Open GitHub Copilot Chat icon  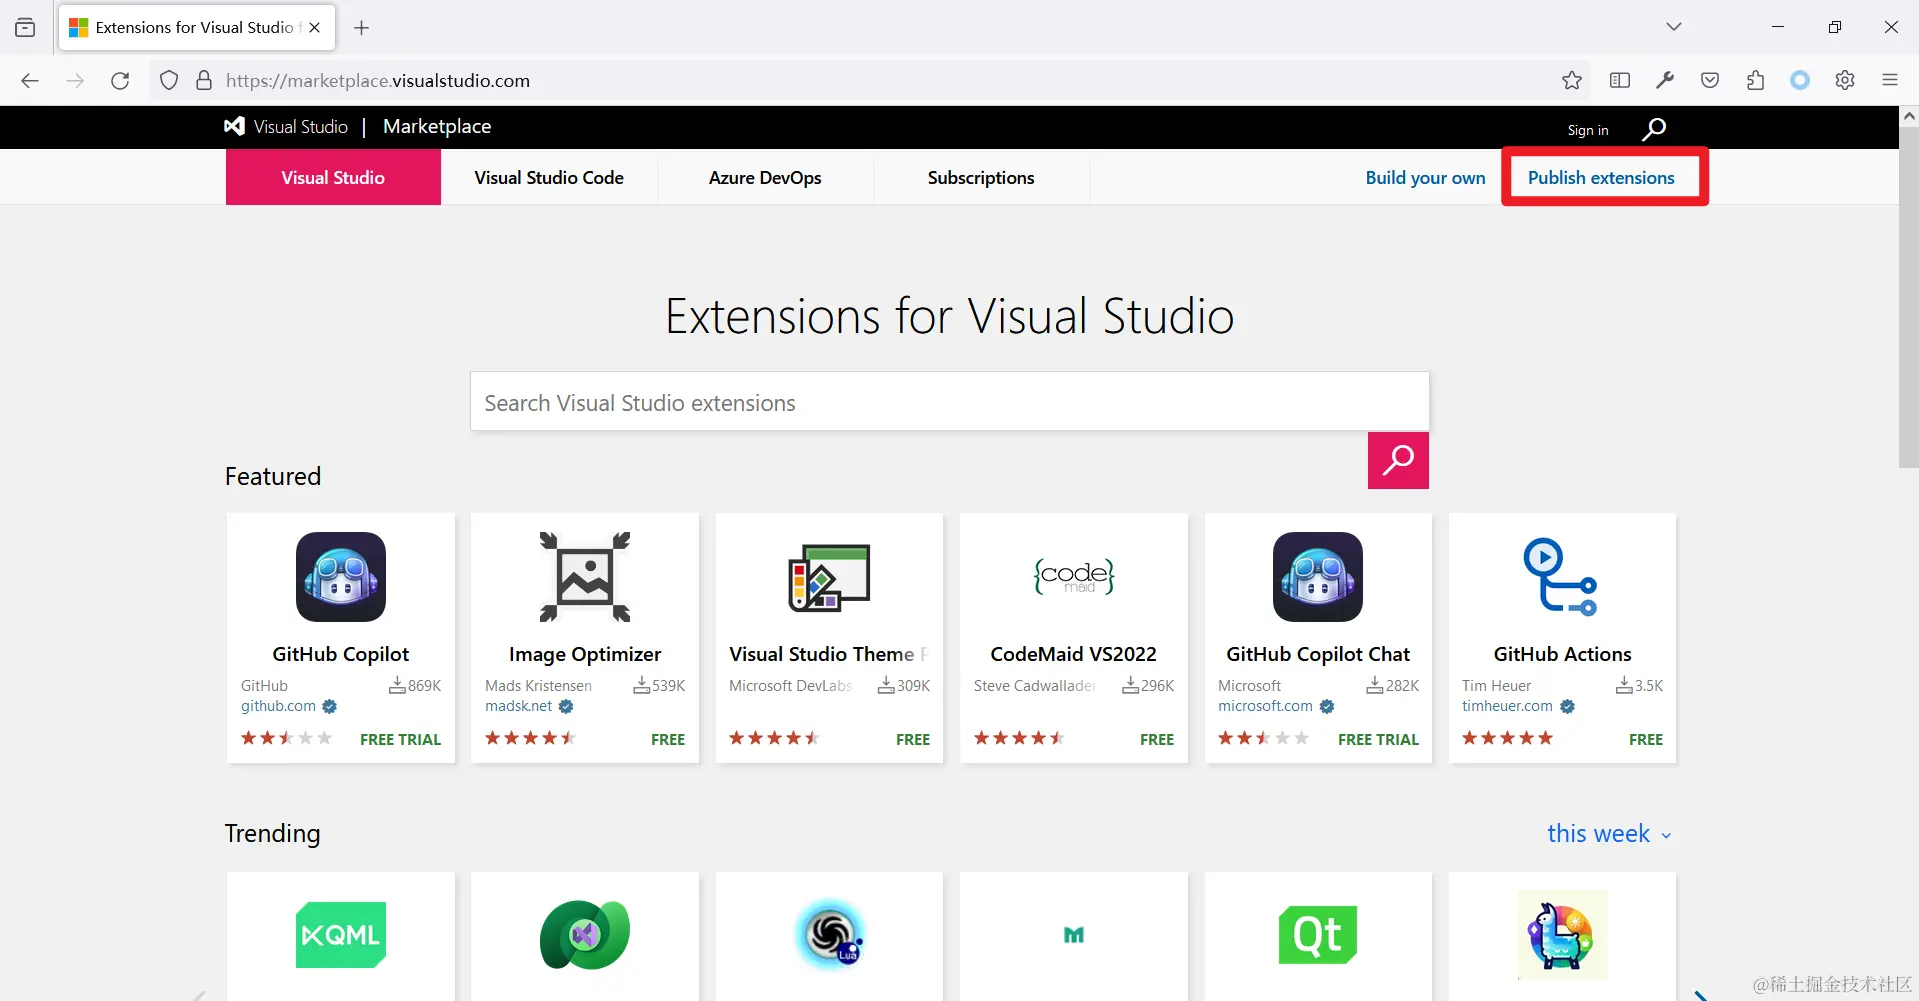click(x=1318, y=577)
